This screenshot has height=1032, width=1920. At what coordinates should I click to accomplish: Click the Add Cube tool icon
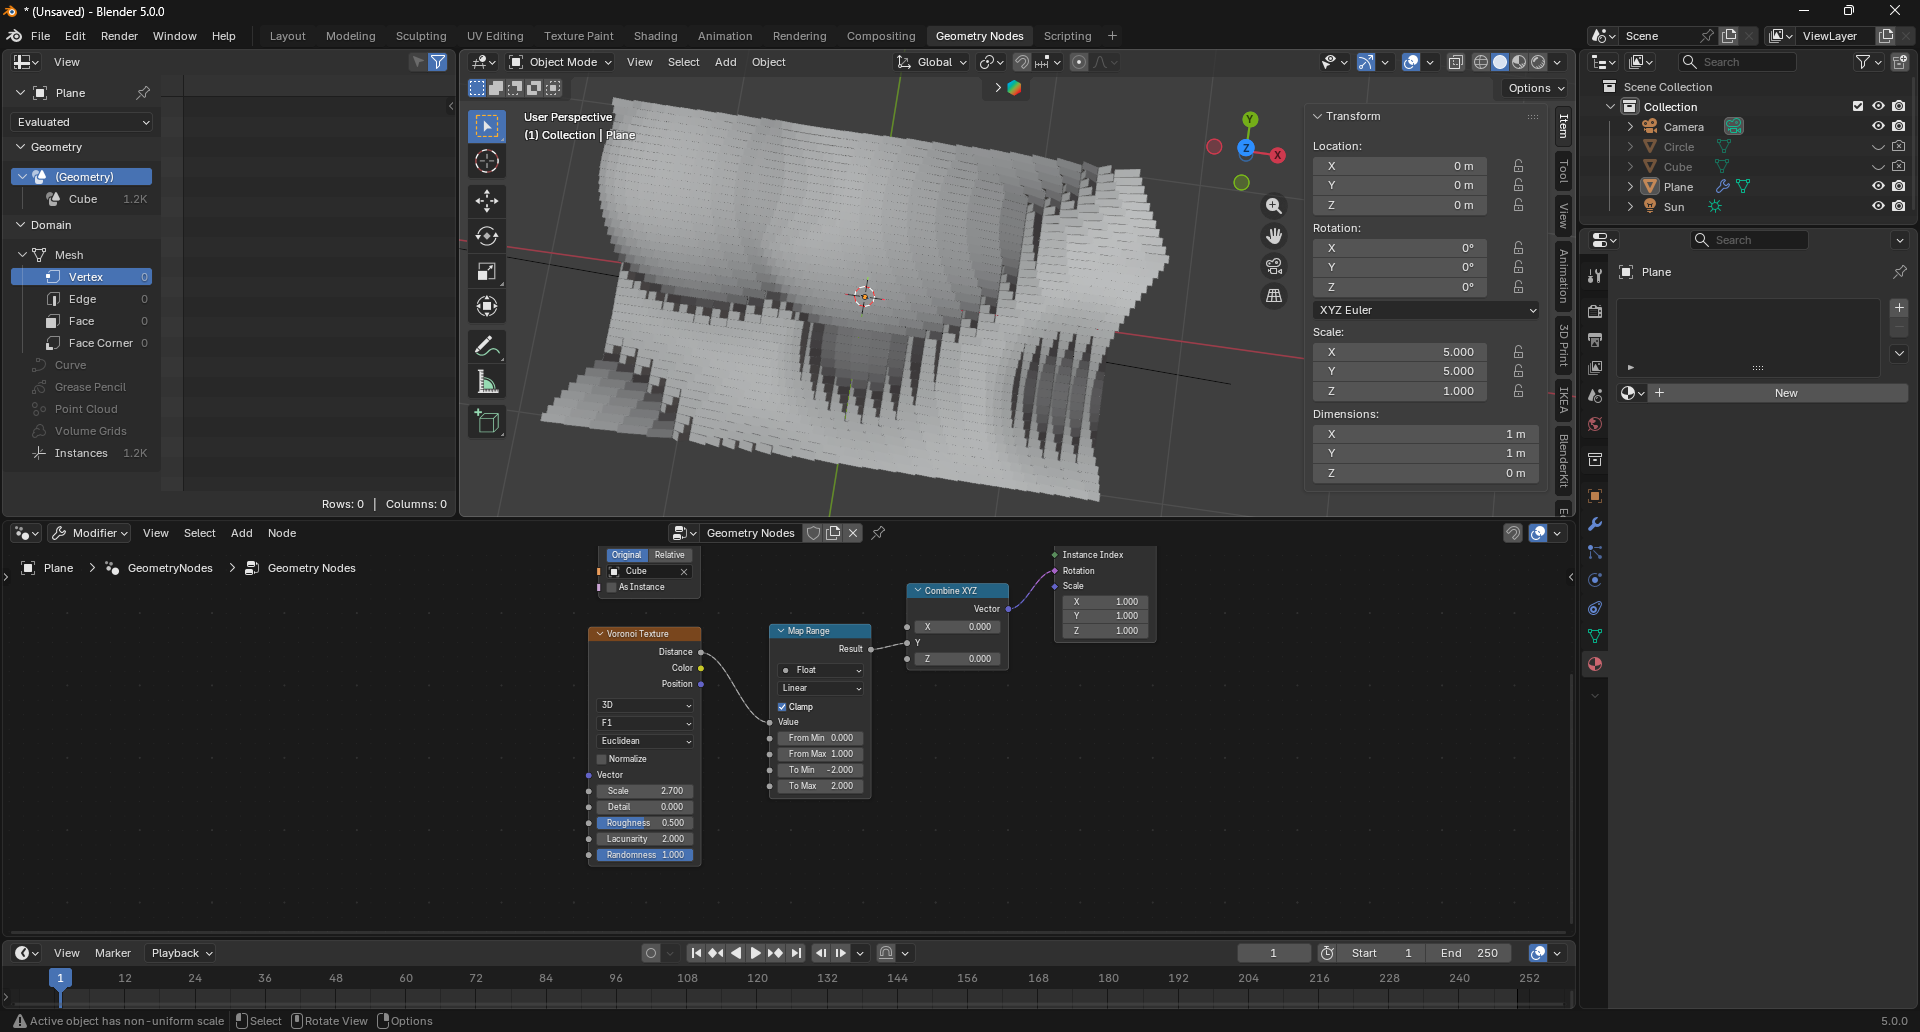coord(487,422)
